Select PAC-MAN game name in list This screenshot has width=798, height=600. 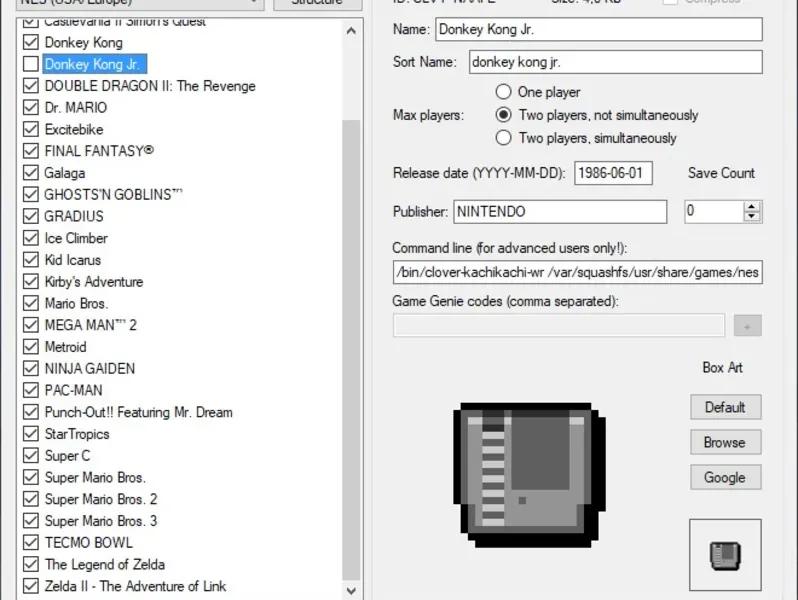click(74, 390)
